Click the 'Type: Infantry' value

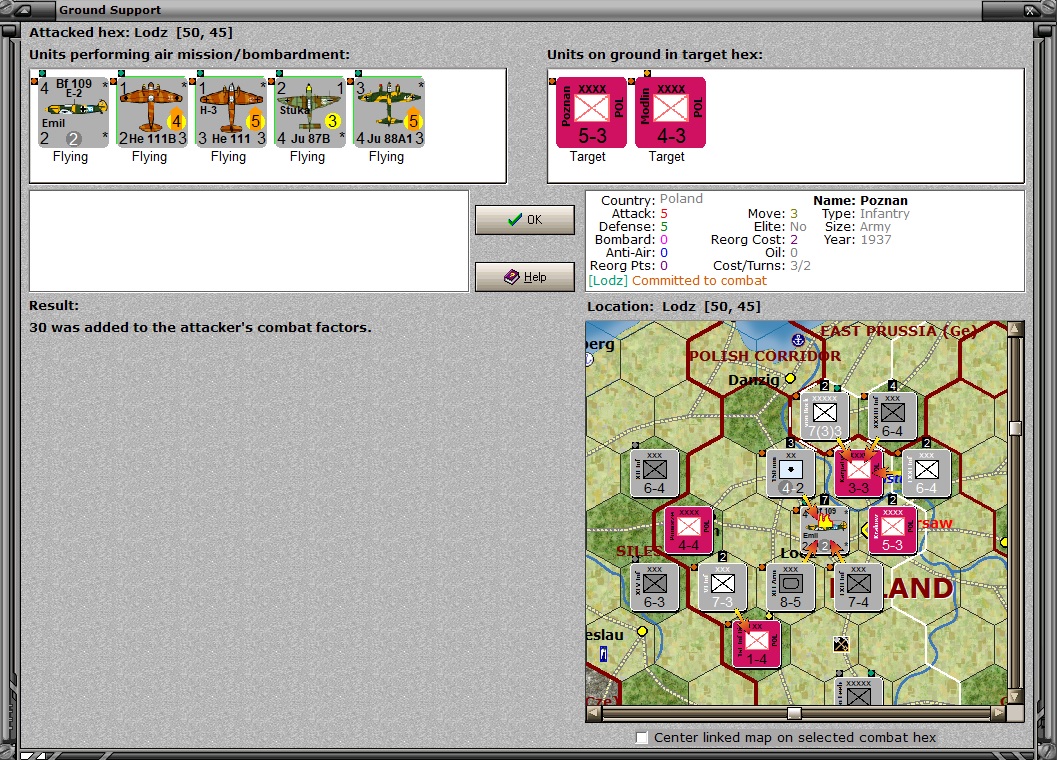pyautogui.click(x=884, y=214)
